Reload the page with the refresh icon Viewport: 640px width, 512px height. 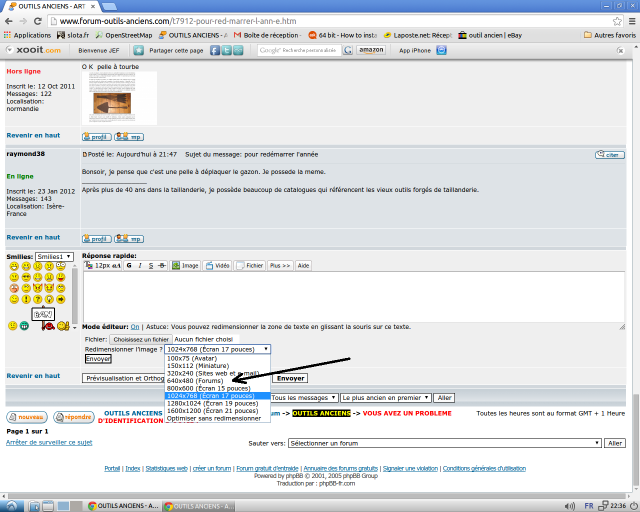coord(38,21)
